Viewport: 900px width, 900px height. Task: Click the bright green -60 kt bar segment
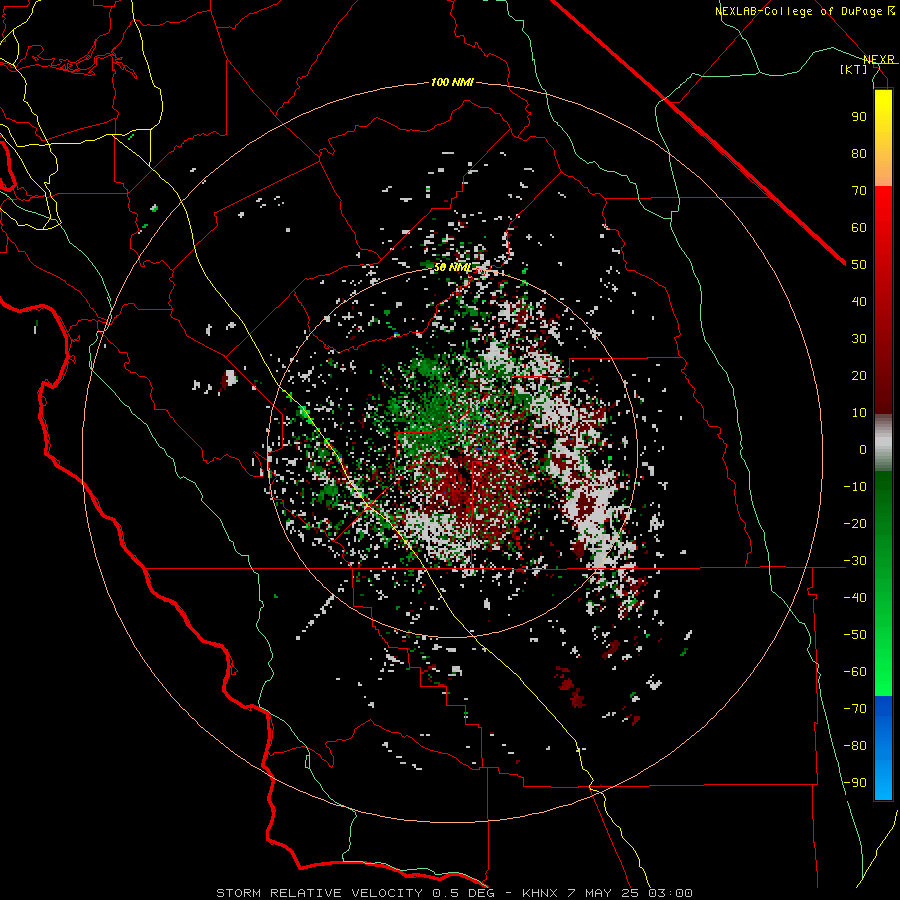pyautogui.click(x=883, y=683)
